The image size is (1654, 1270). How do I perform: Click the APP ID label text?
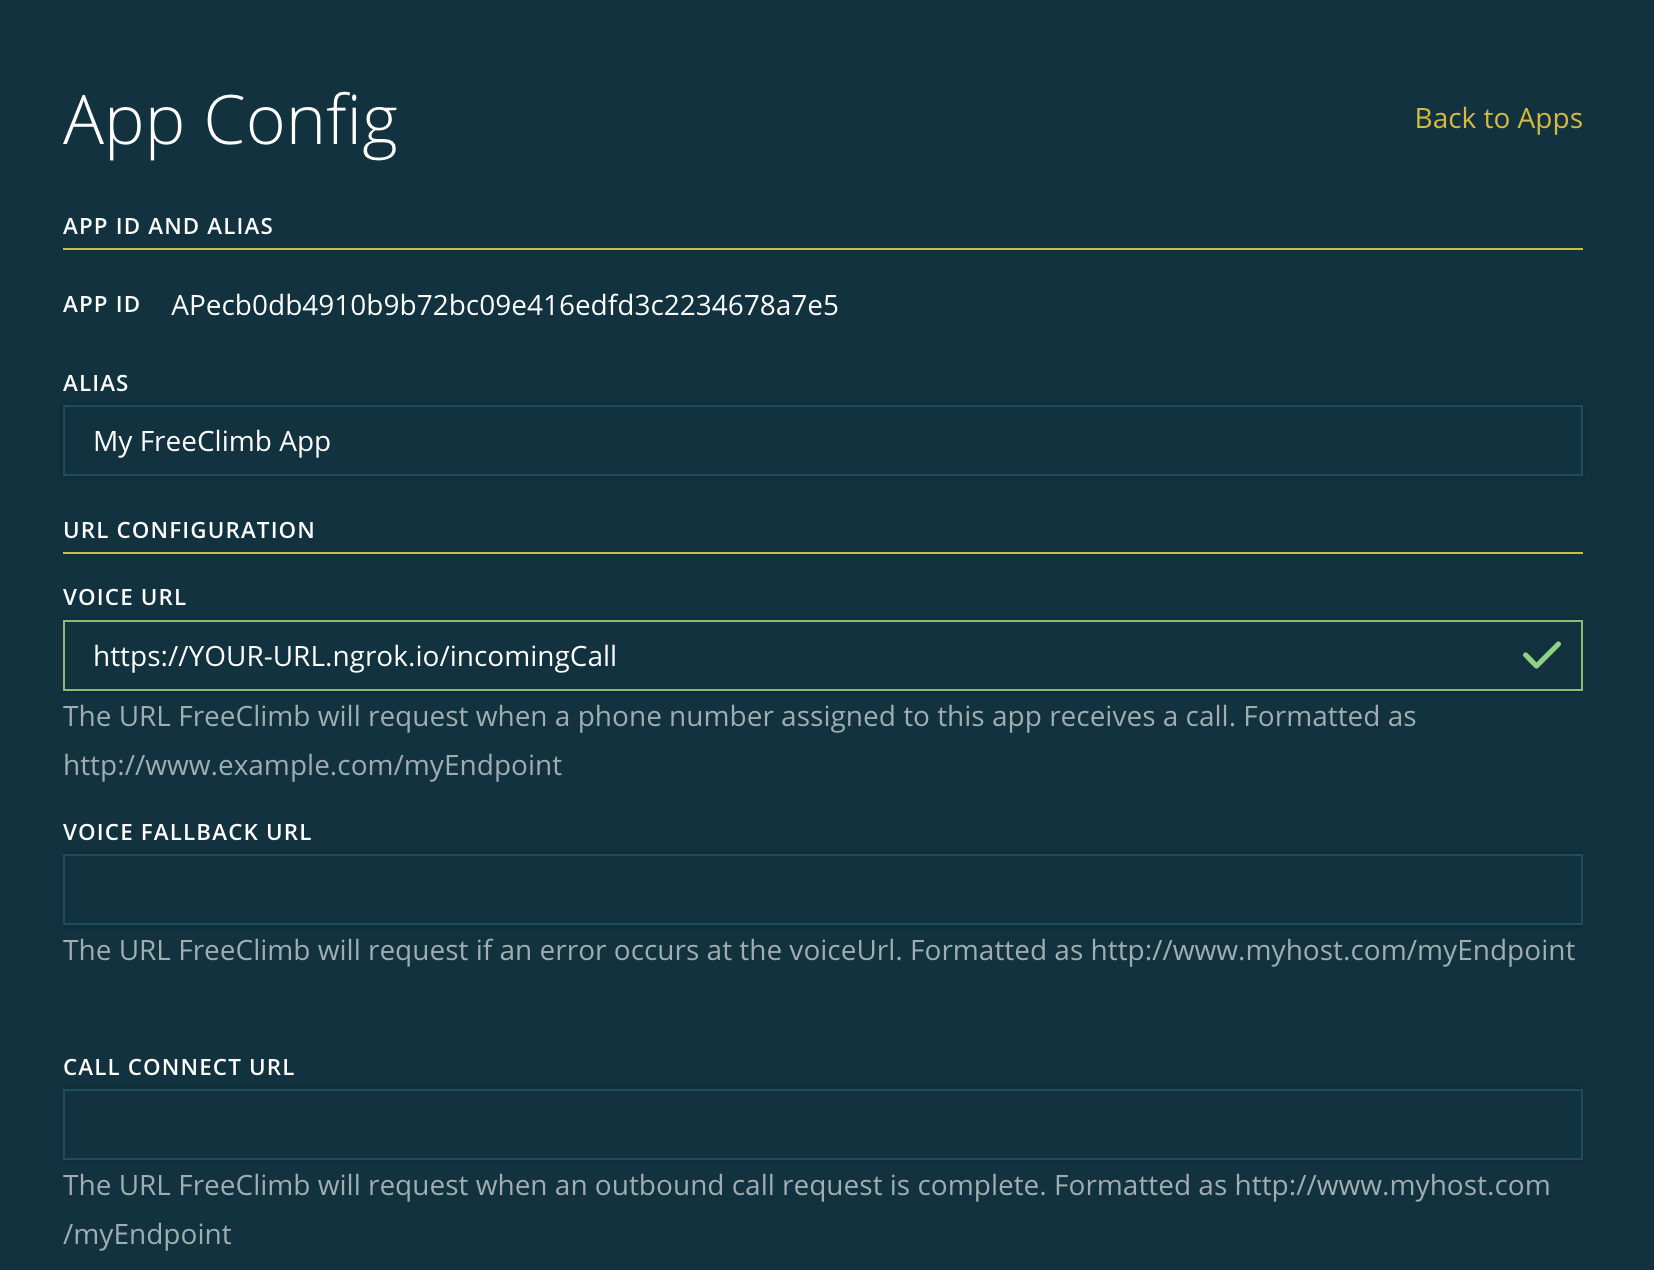coord(101,304)
